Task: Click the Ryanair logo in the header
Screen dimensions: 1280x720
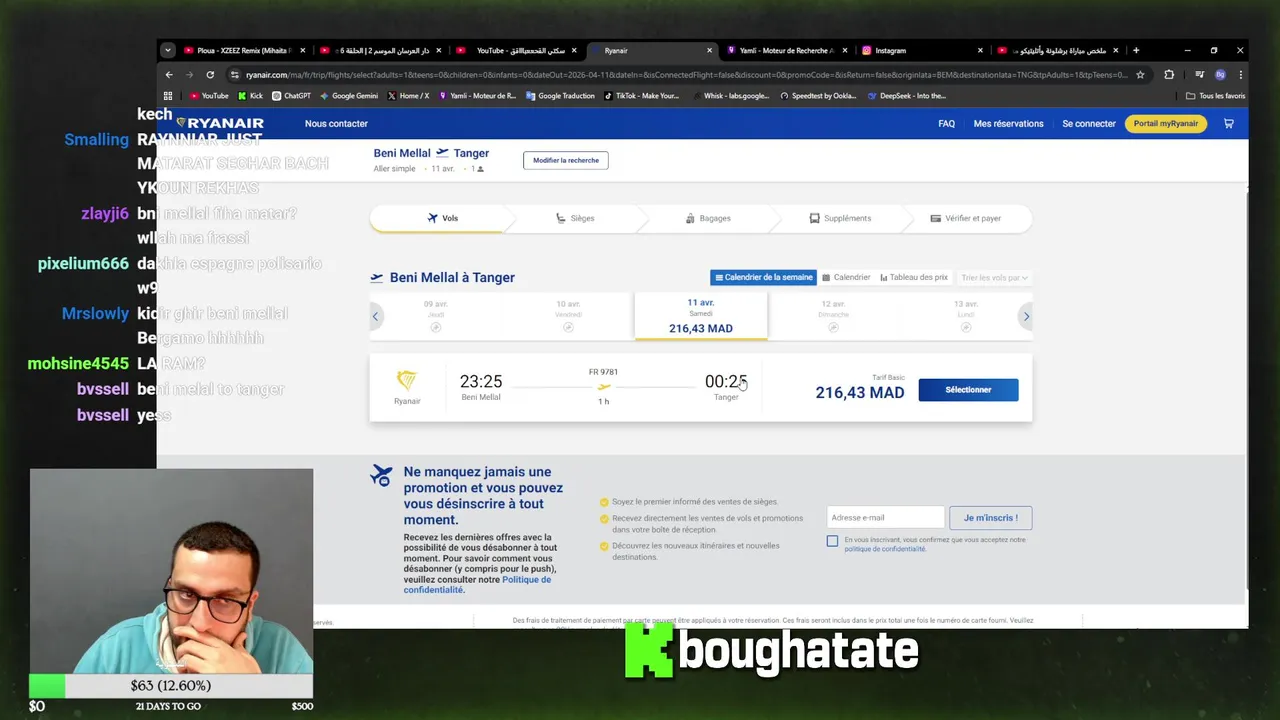Action: point(220,123)
